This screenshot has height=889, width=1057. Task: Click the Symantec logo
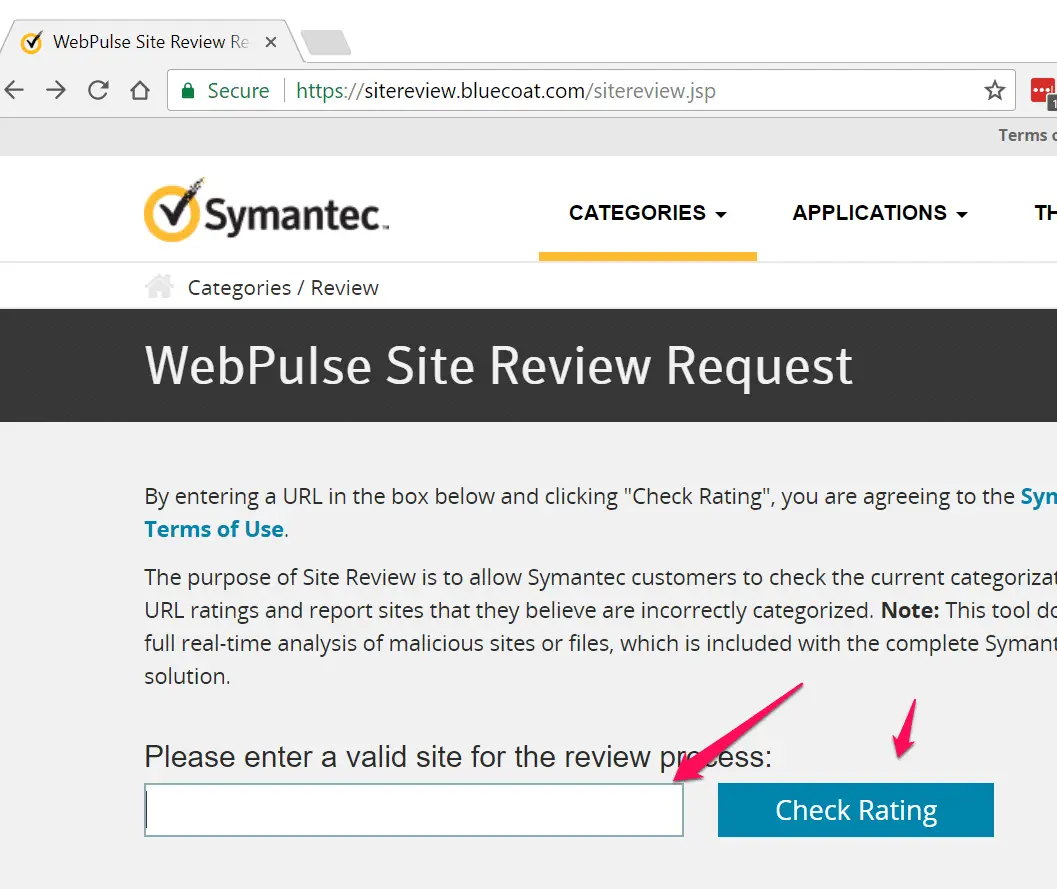[x=266, y=211]
